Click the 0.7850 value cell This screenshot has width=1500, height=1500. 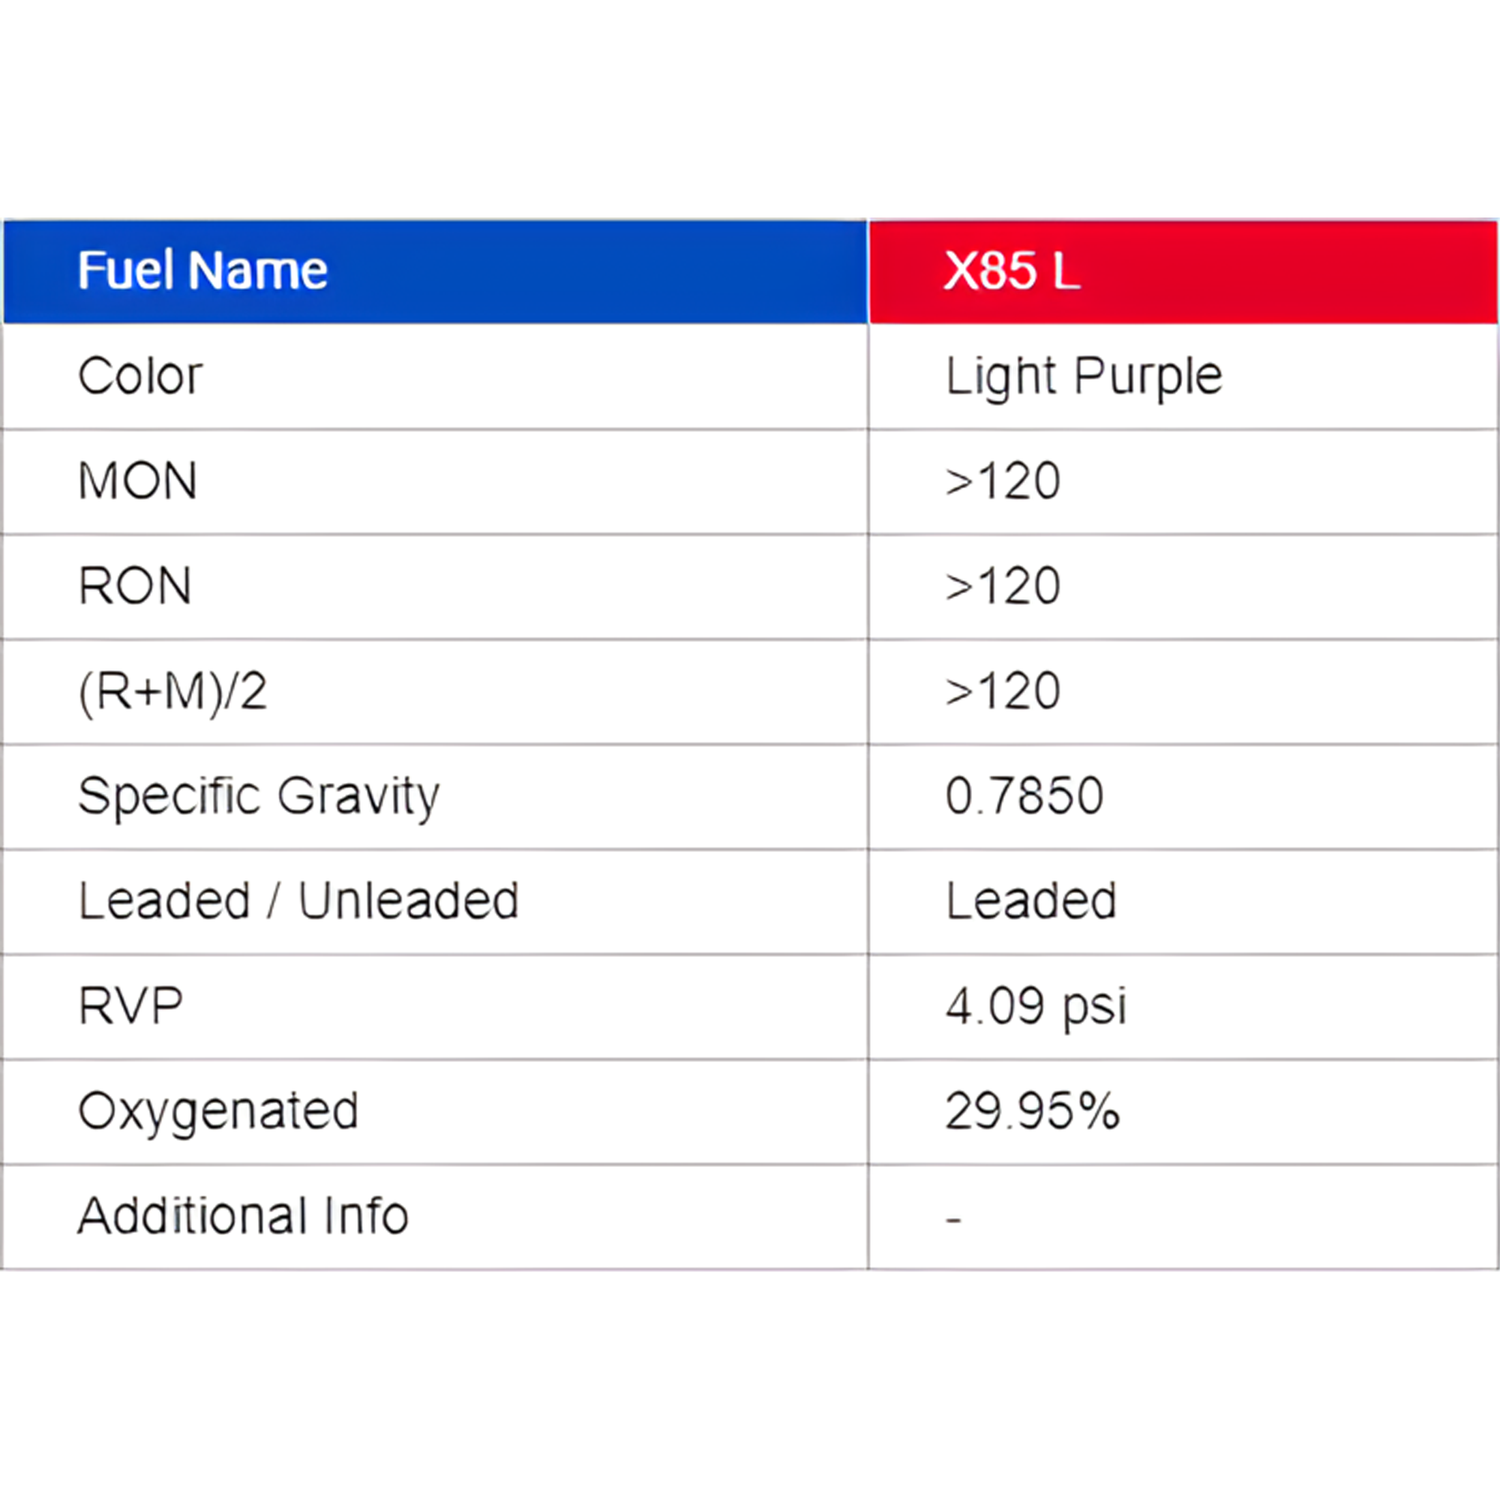click(1024, 797)
